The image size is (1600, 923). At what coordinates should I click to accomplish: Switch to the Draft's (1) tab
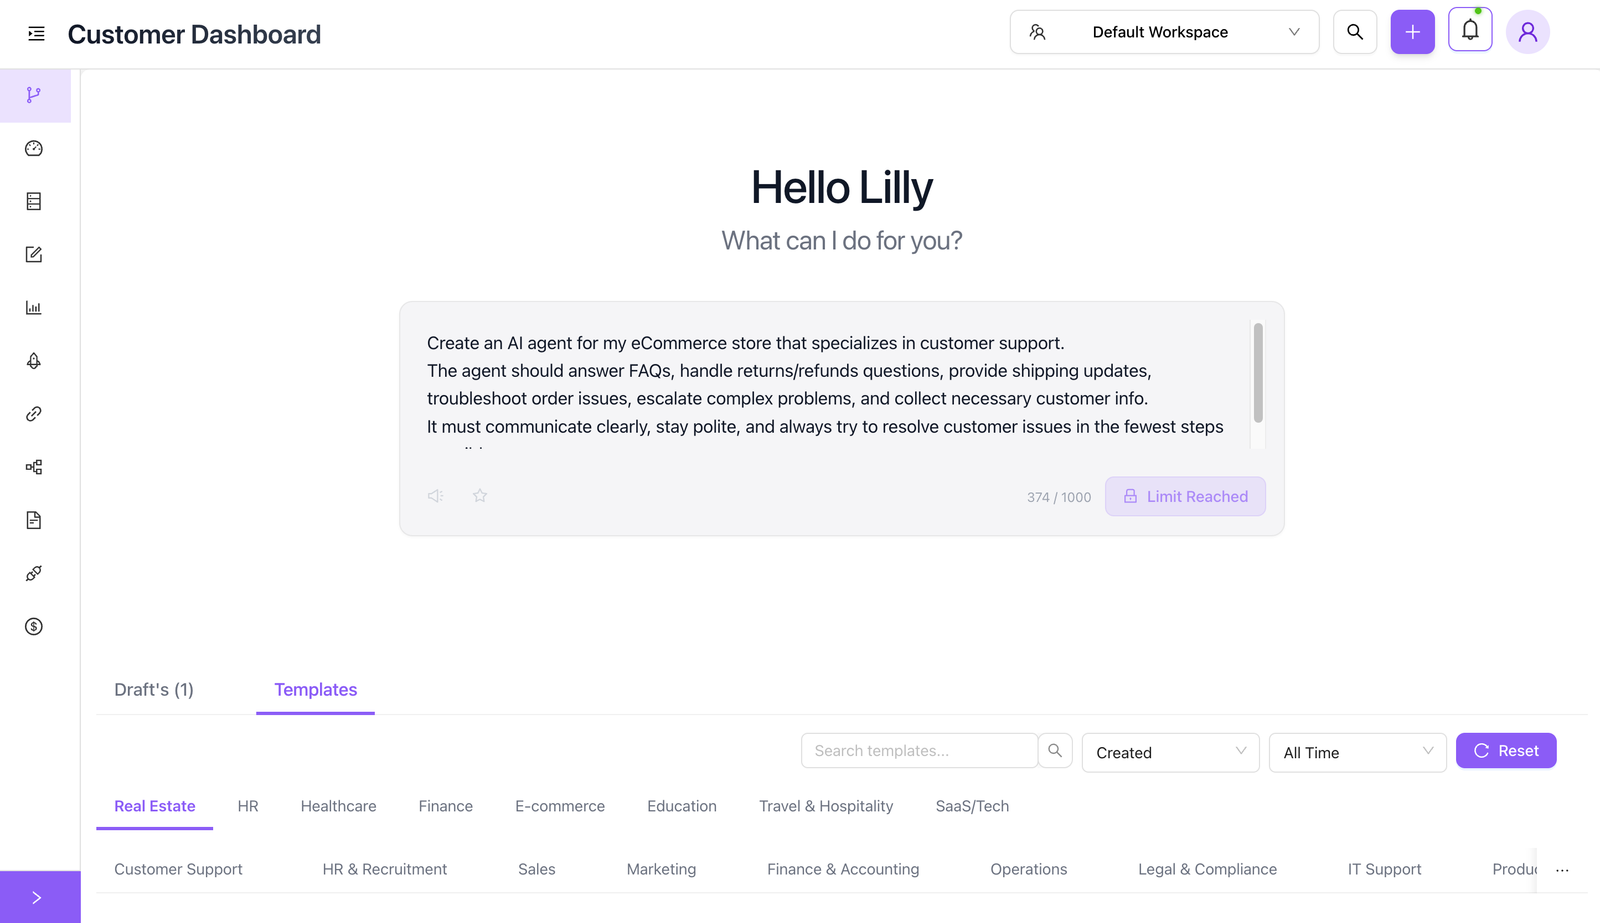click(x=154, y=690)
